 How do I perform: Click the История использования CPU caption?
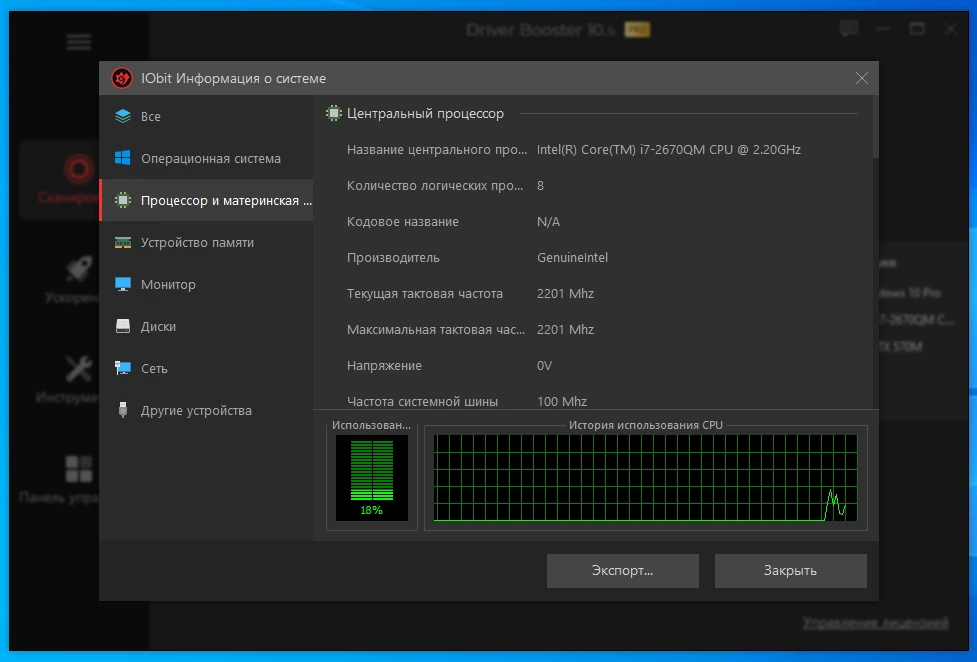click(646, 425)
